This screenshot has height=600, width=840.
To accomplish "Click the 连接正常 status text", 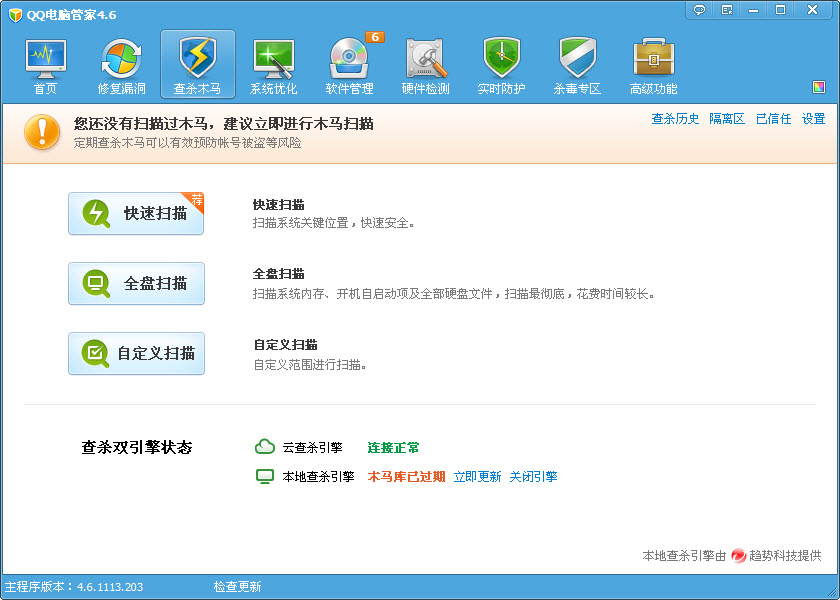I will (x=393, y=447).
